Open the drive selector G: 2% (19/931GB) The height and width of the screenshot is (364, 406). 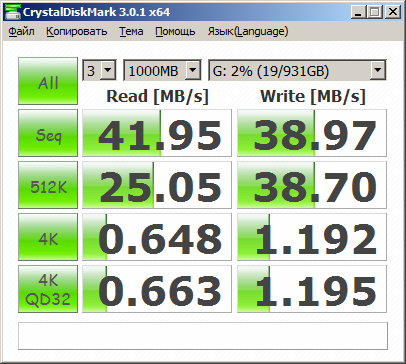coord(297,70)
